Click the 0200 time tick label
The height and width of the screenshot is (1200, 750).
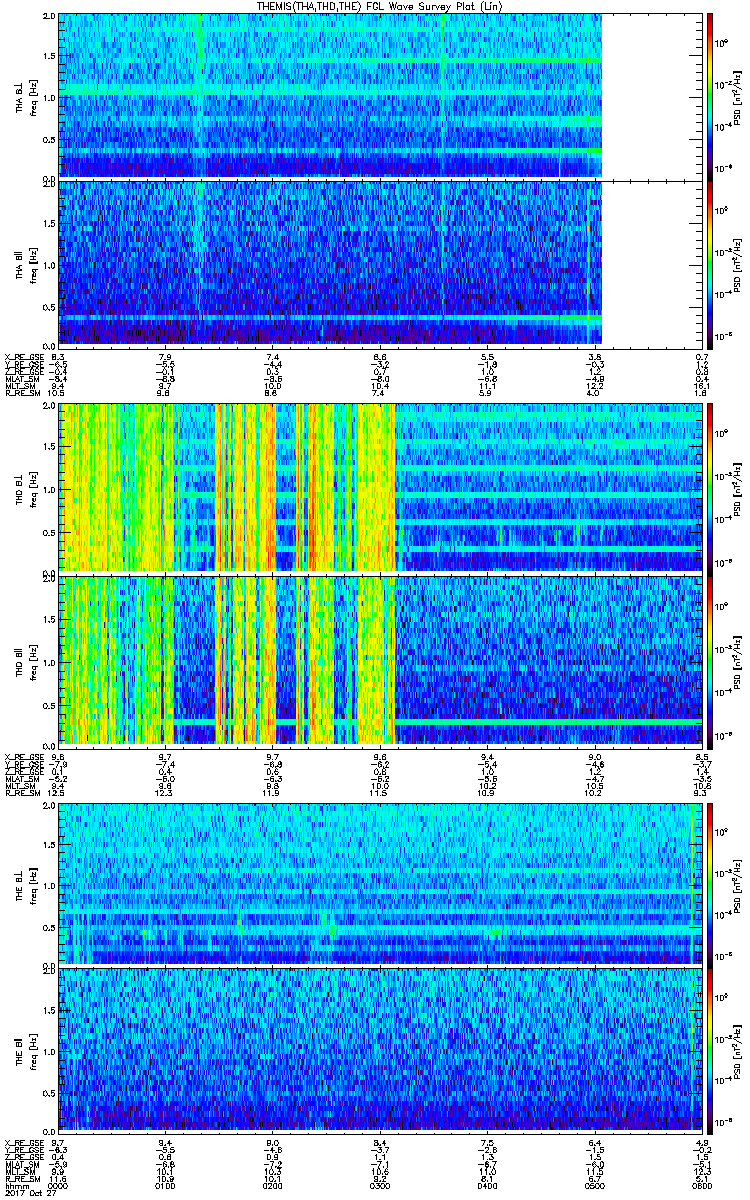(273, 1186)
